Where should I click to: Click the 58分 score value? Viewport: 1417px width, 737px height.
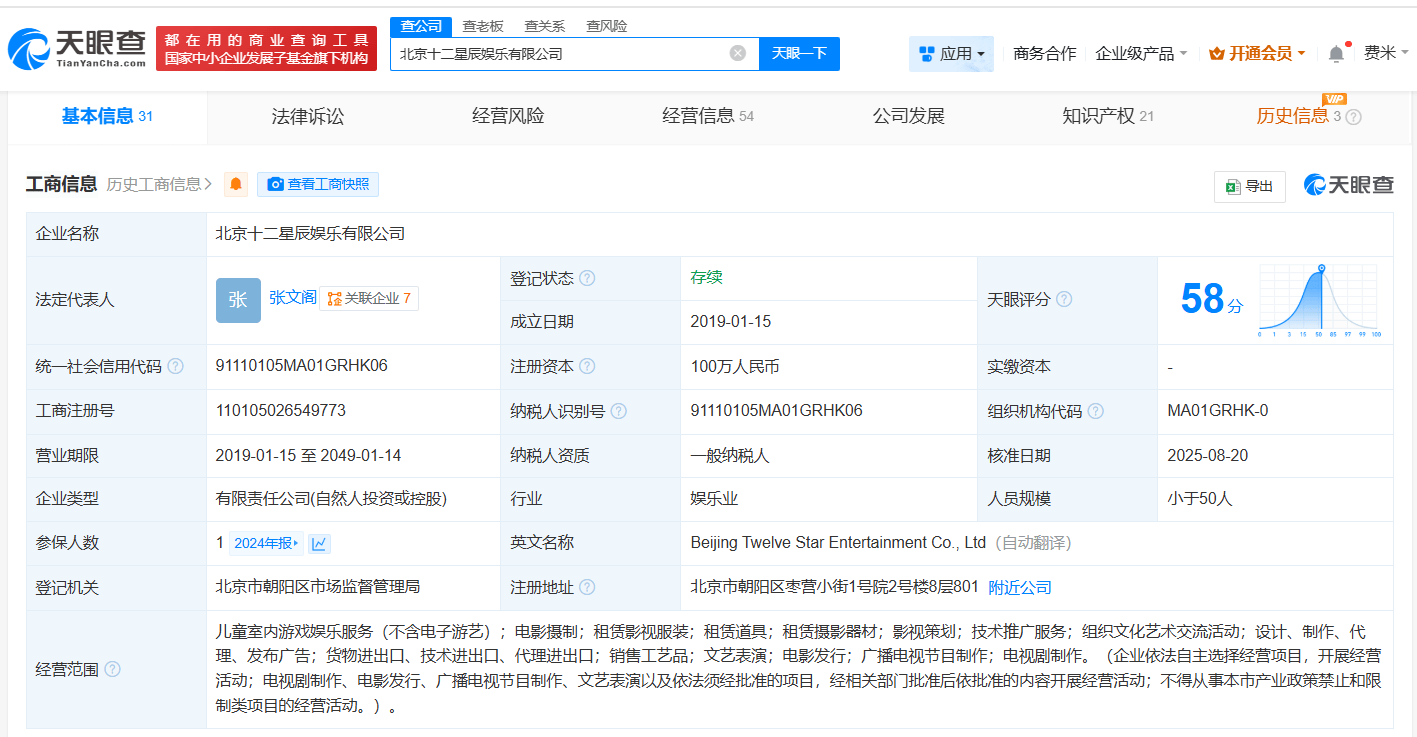click(1212, 299)
